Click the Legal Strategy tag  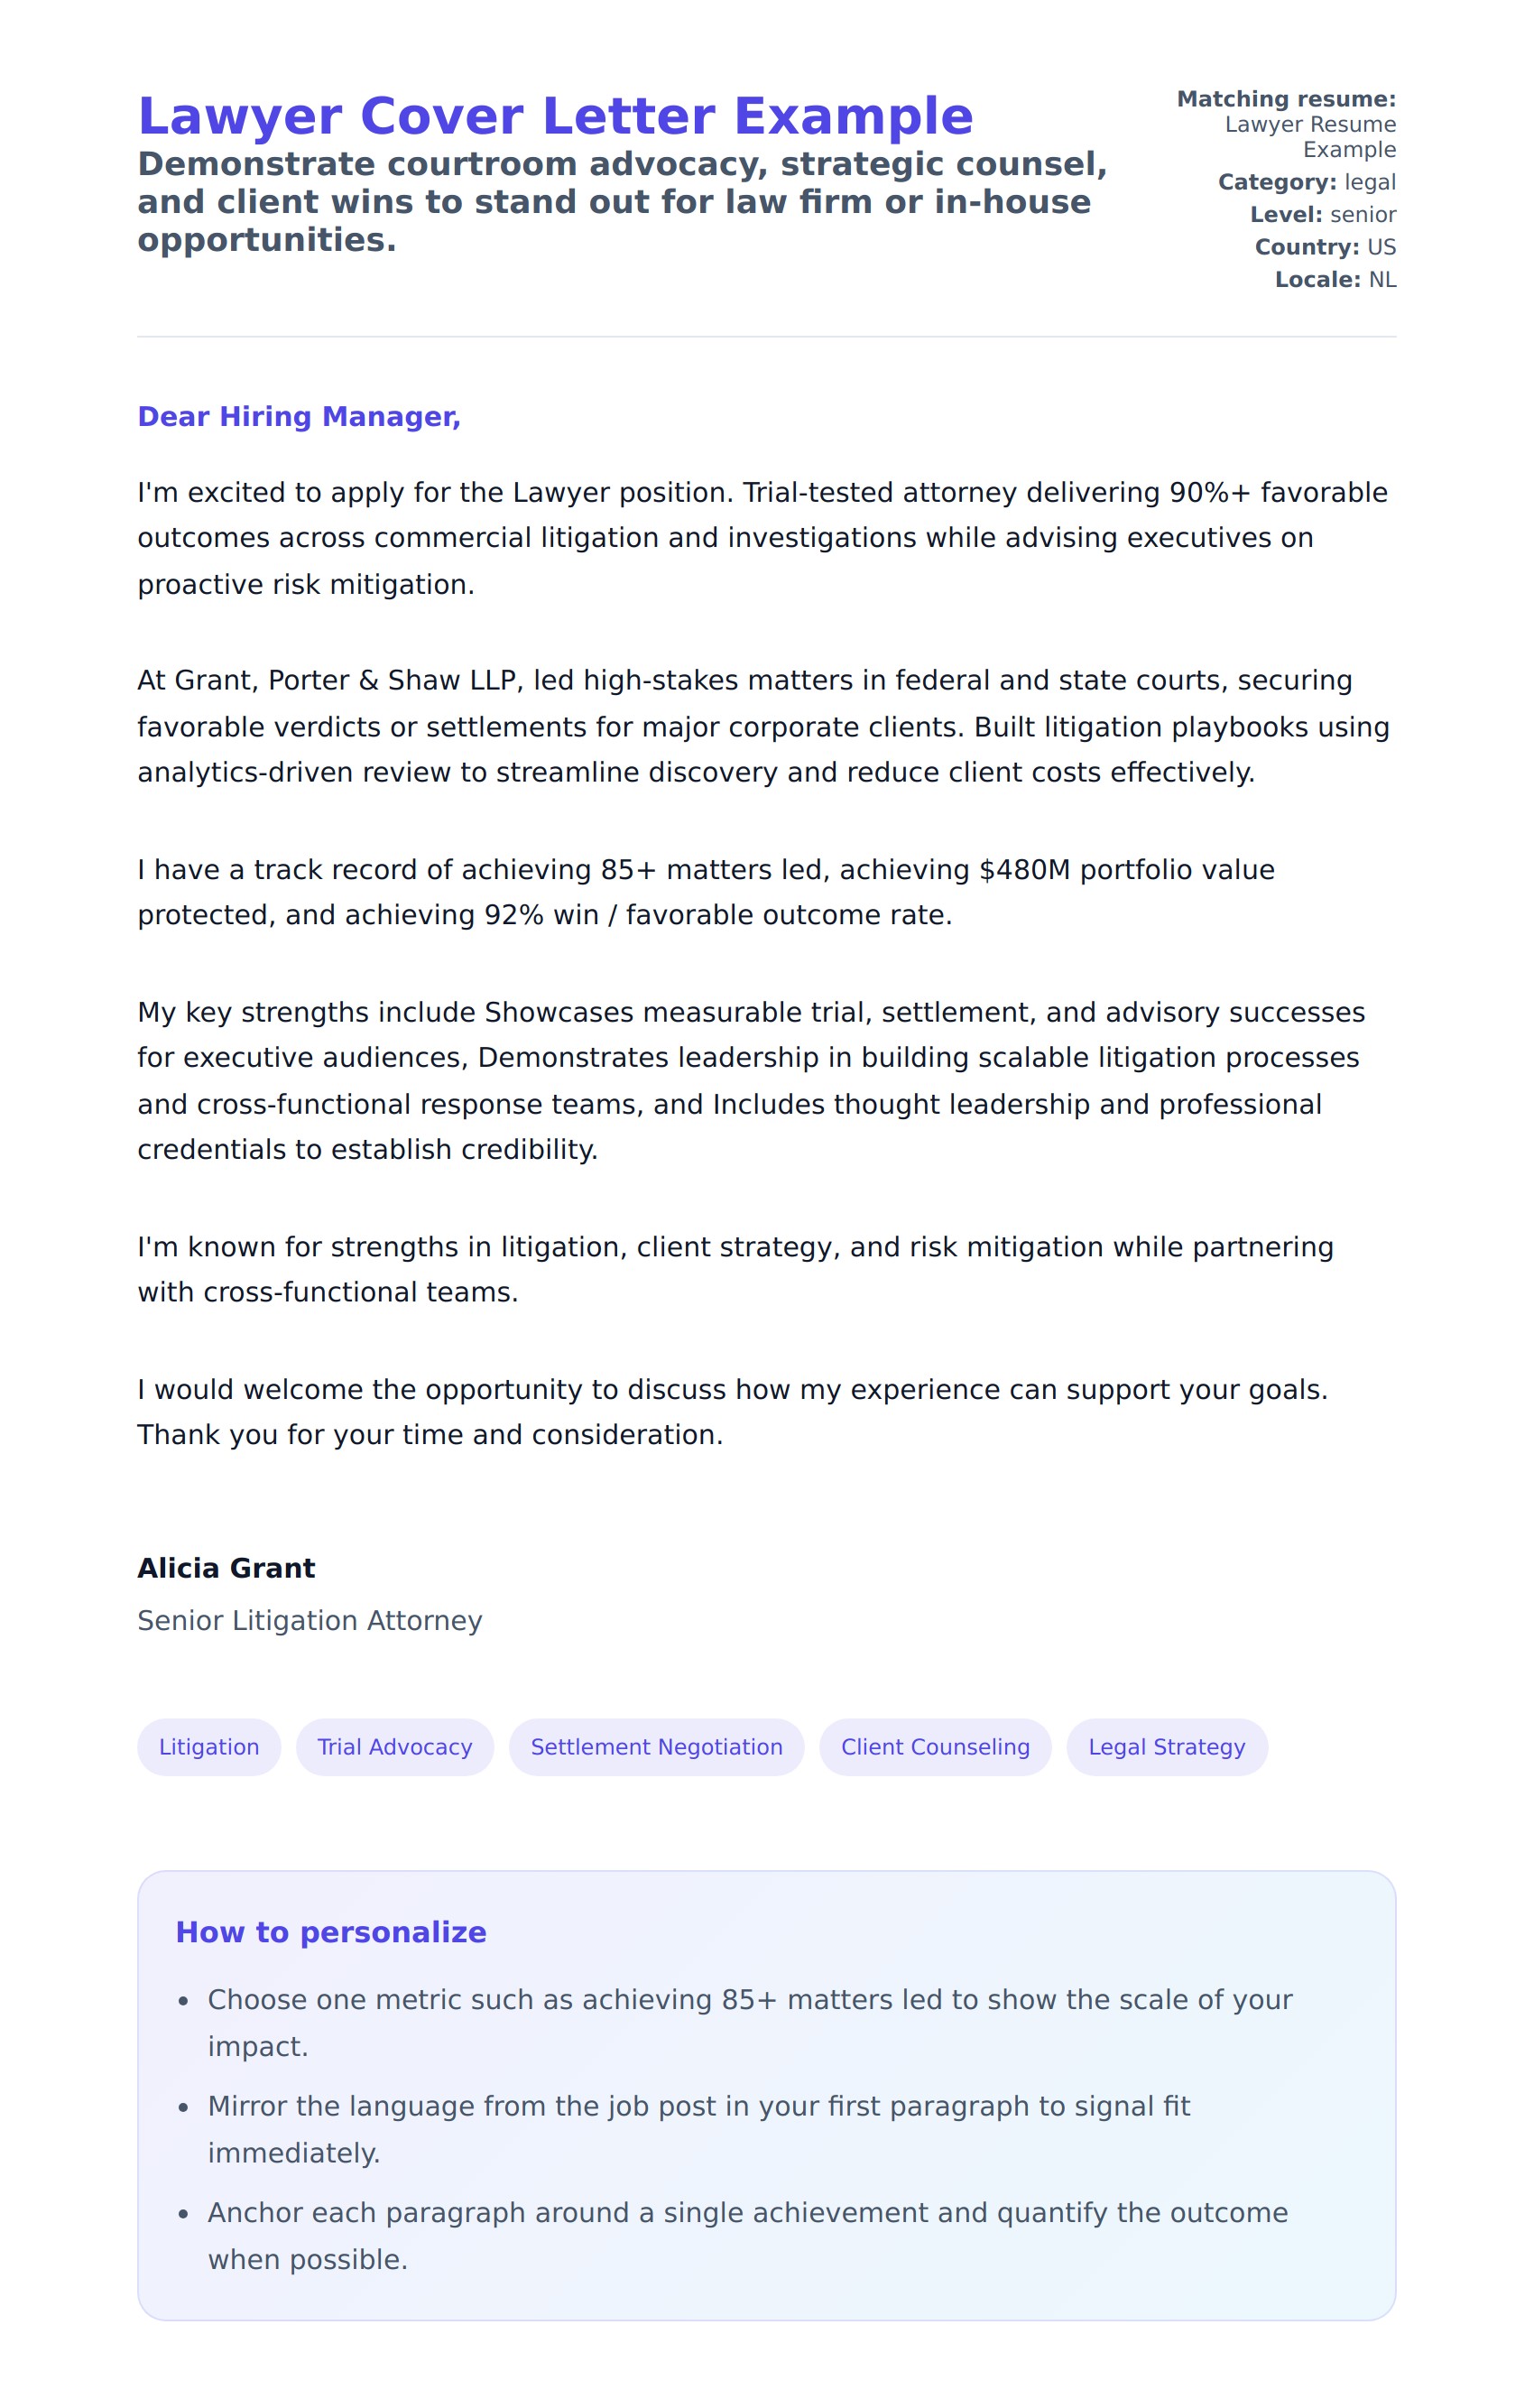click(1166, 1747)
